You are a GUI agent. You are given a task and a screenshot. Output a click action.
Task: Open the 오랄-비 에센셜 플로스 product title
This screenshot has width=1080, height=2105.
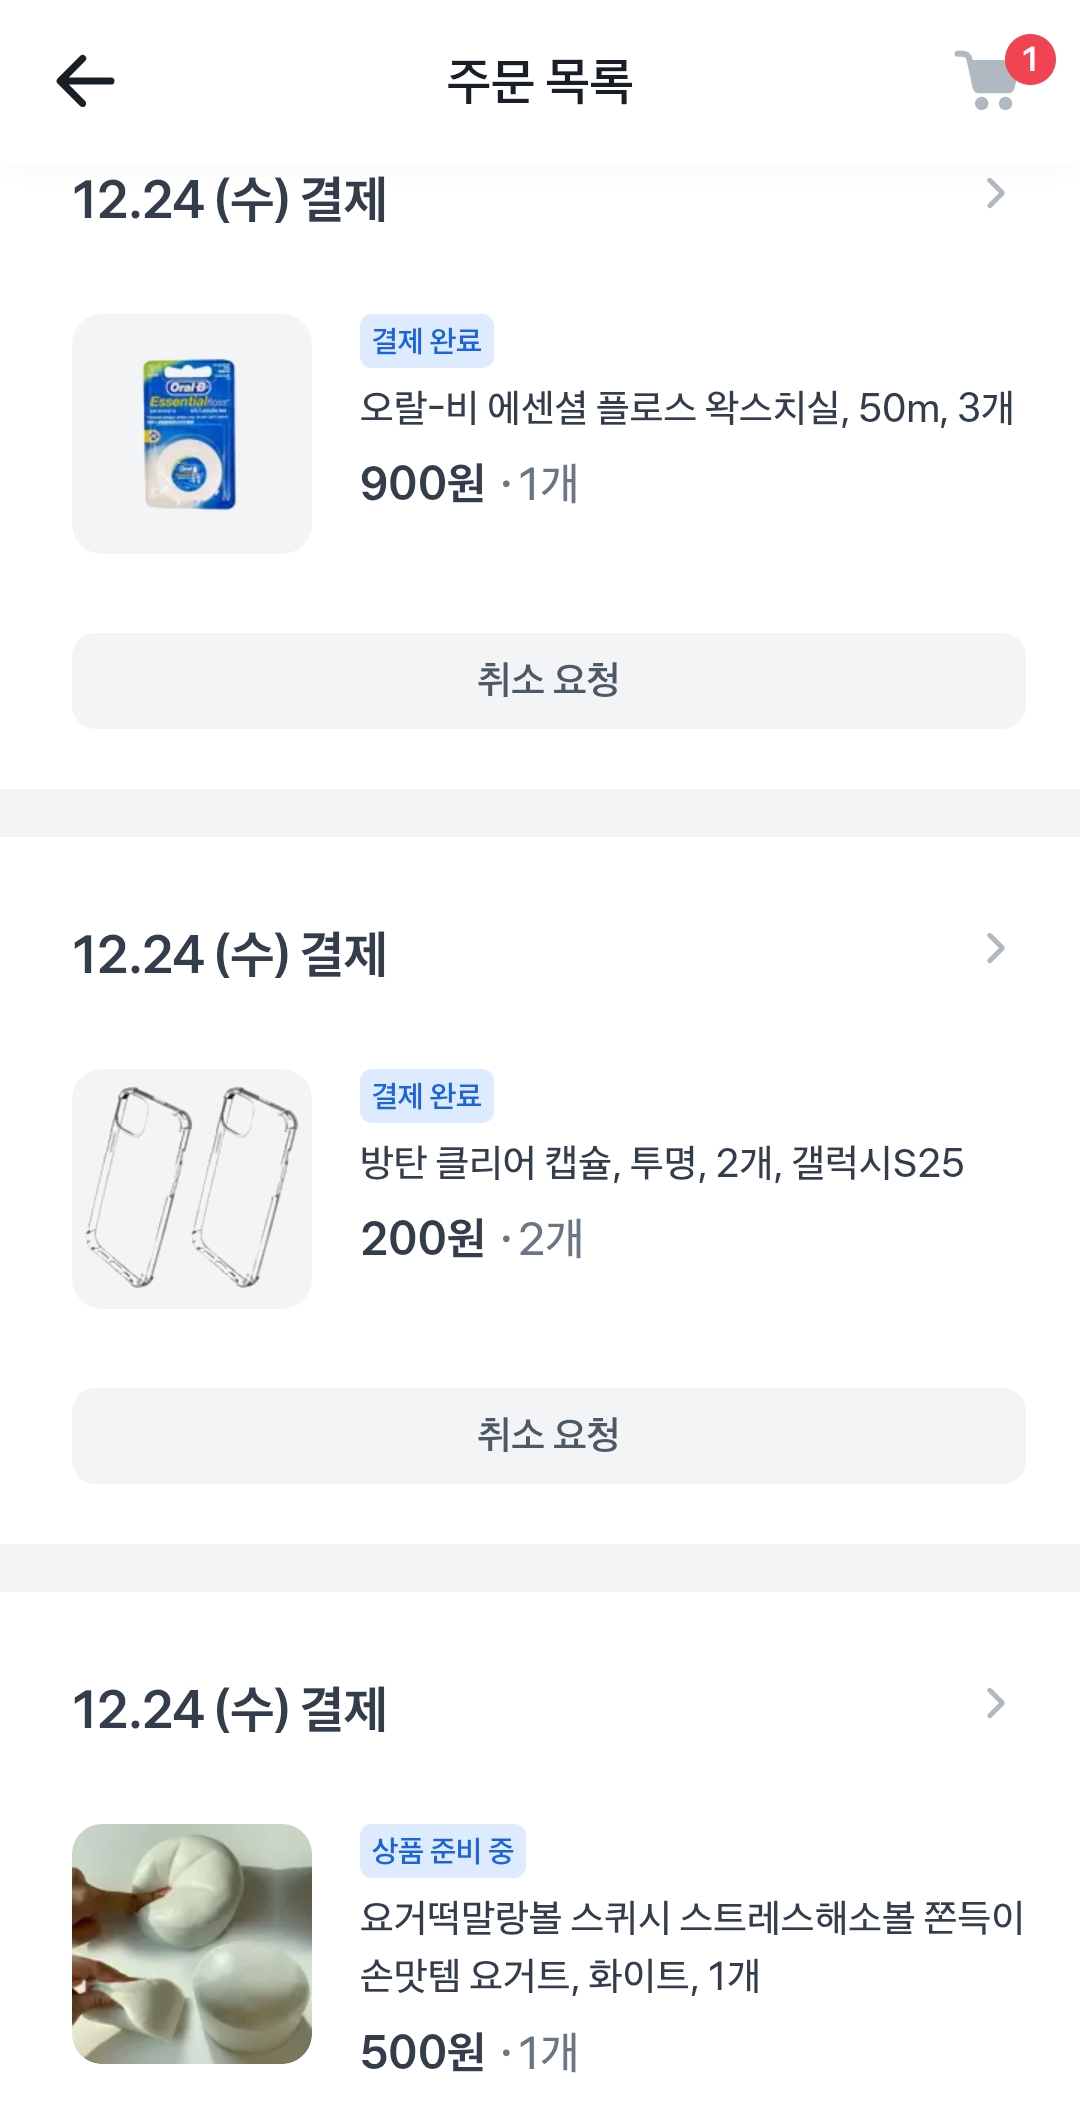(x=686, y=408)
